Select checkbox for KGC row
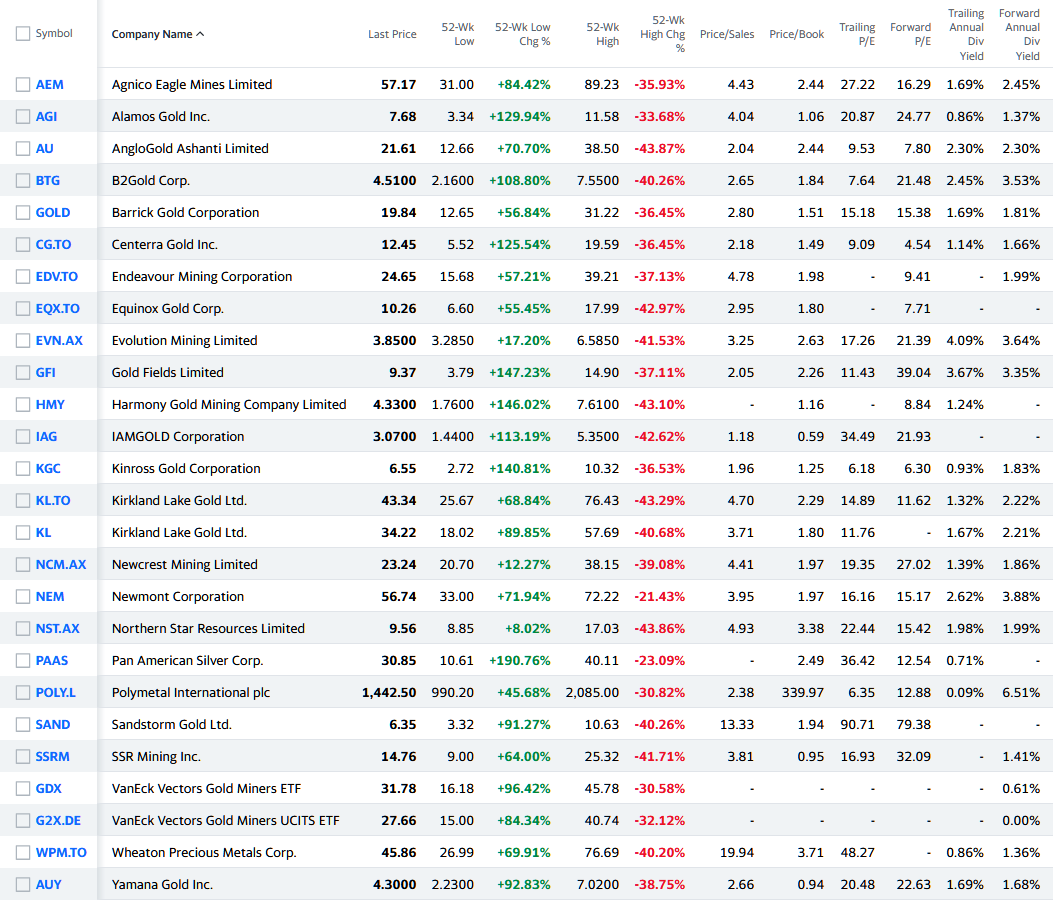 pyautogui.click(x=23, y=469)
